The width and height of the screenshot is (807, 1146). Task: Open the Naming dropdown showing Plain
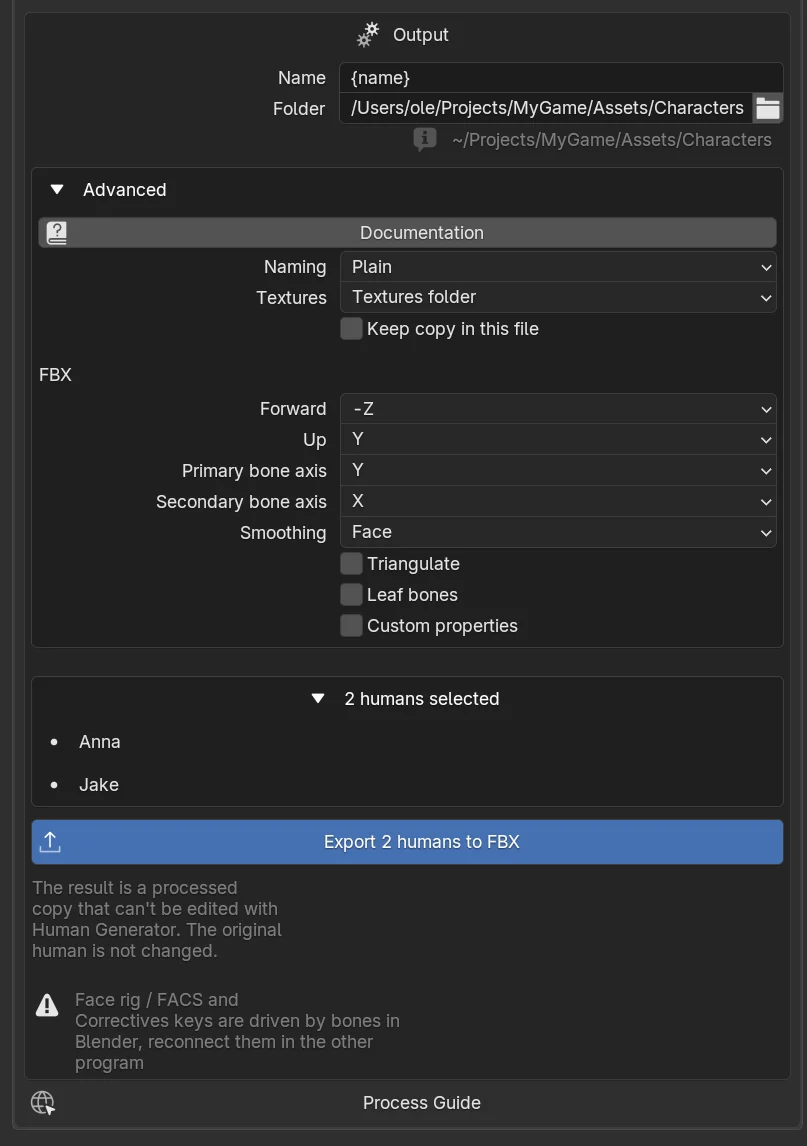tap(558, 267)
